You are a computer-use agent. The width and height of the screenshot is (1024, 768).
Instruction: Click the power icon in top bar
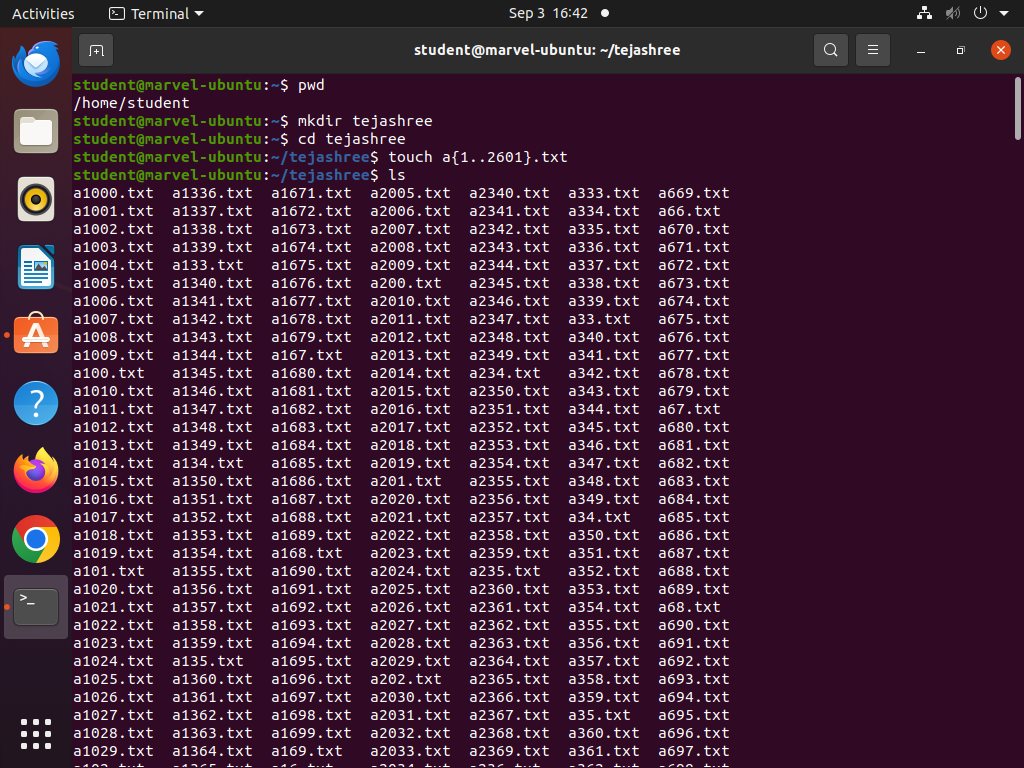[980, 13]
